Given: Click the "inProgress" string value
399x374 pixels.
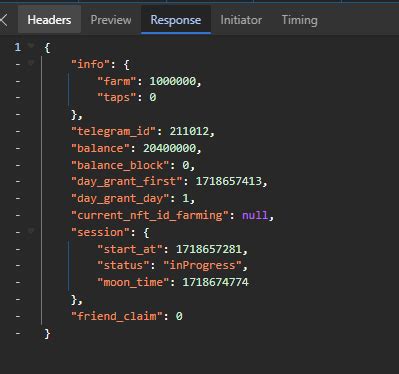Looking at the screenshot, I should tap(202, 265).
